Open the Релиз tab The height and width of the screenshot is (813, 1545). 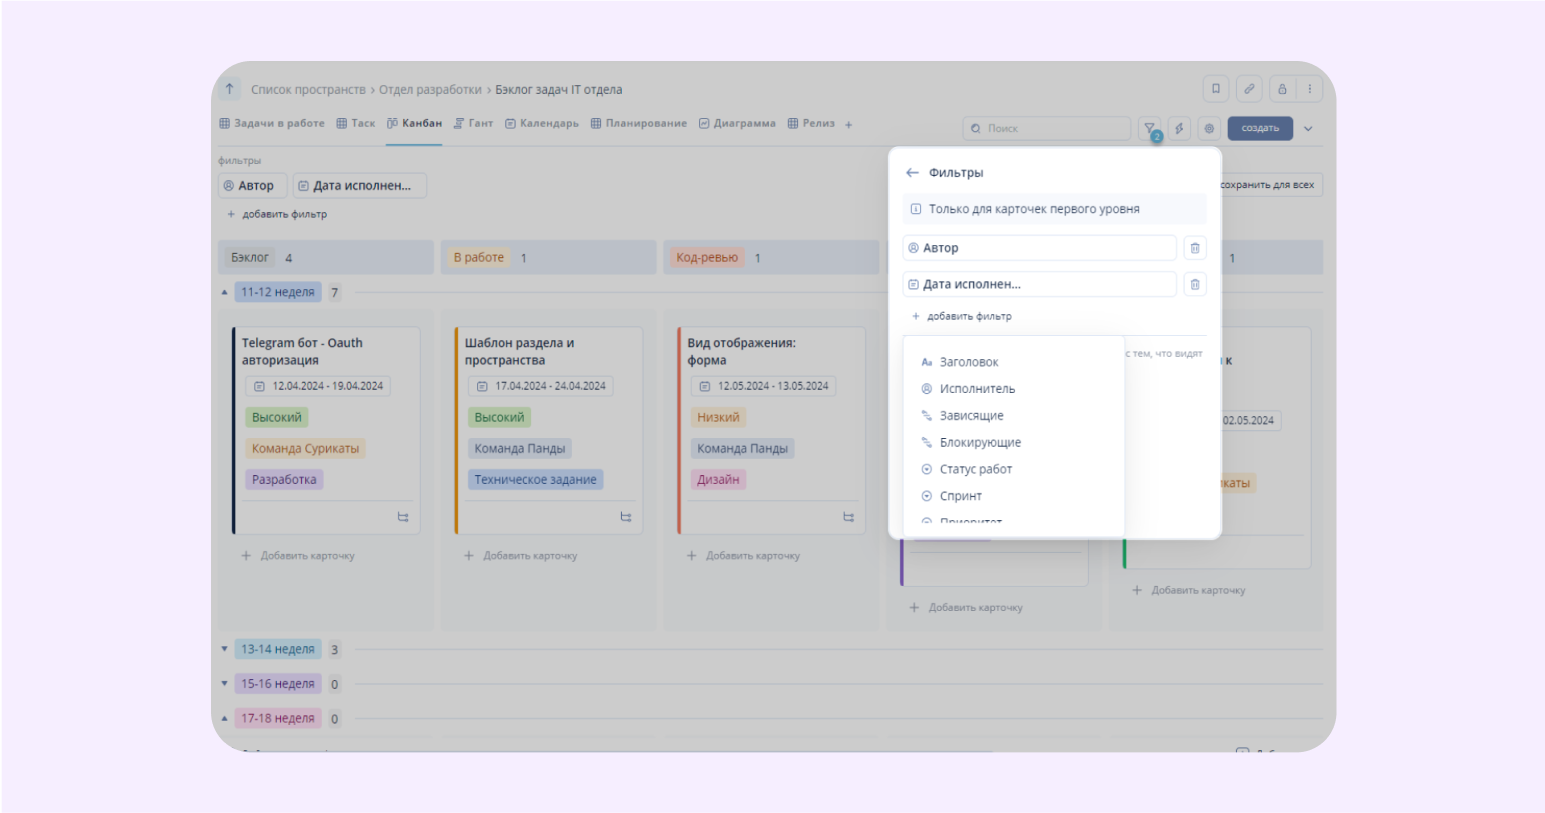[x=811, y=124]
